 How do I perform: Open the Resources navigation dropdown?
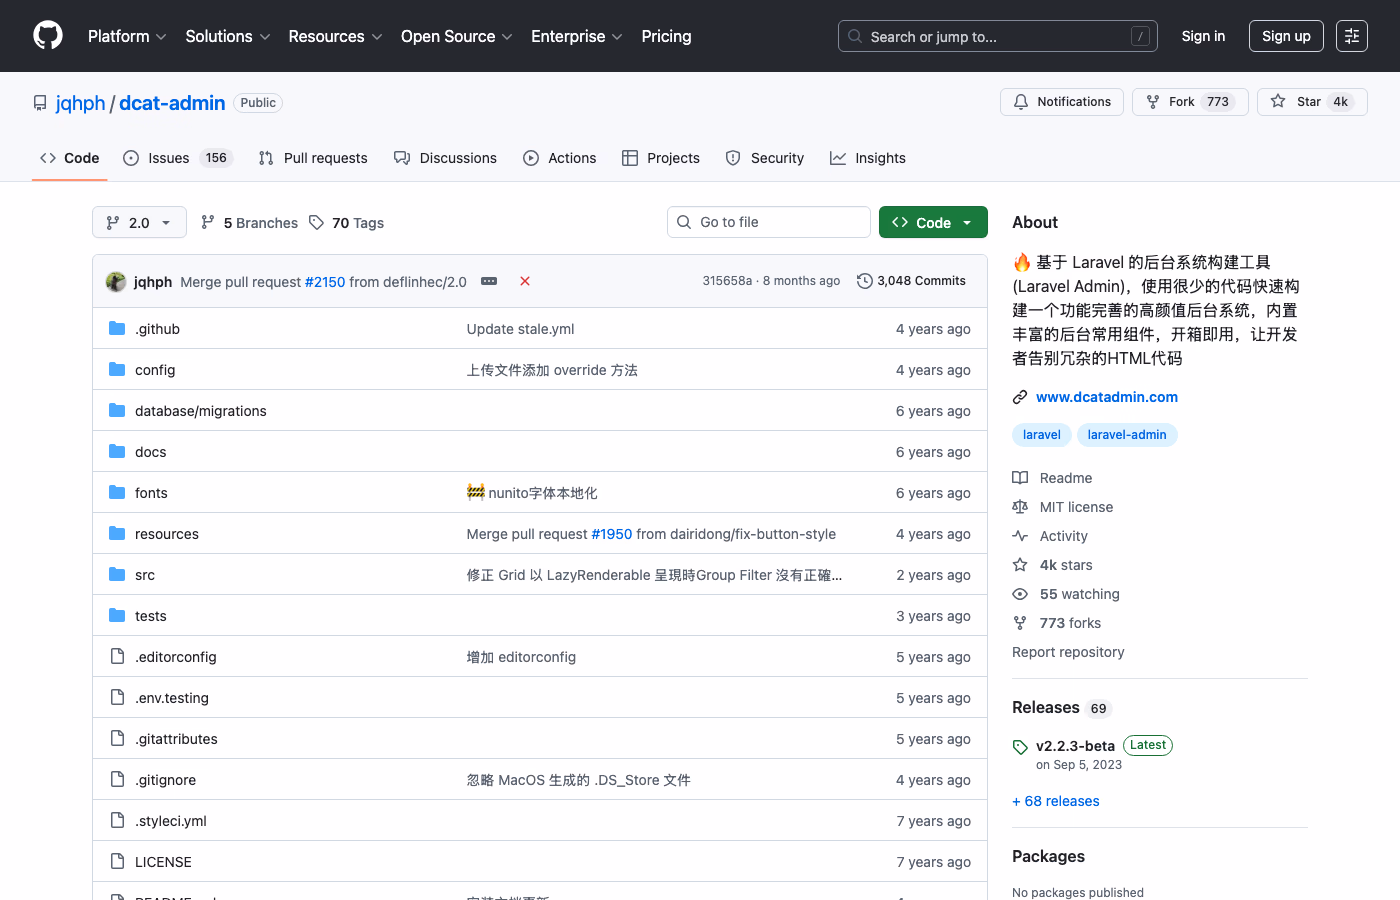(x=334, y=36)
